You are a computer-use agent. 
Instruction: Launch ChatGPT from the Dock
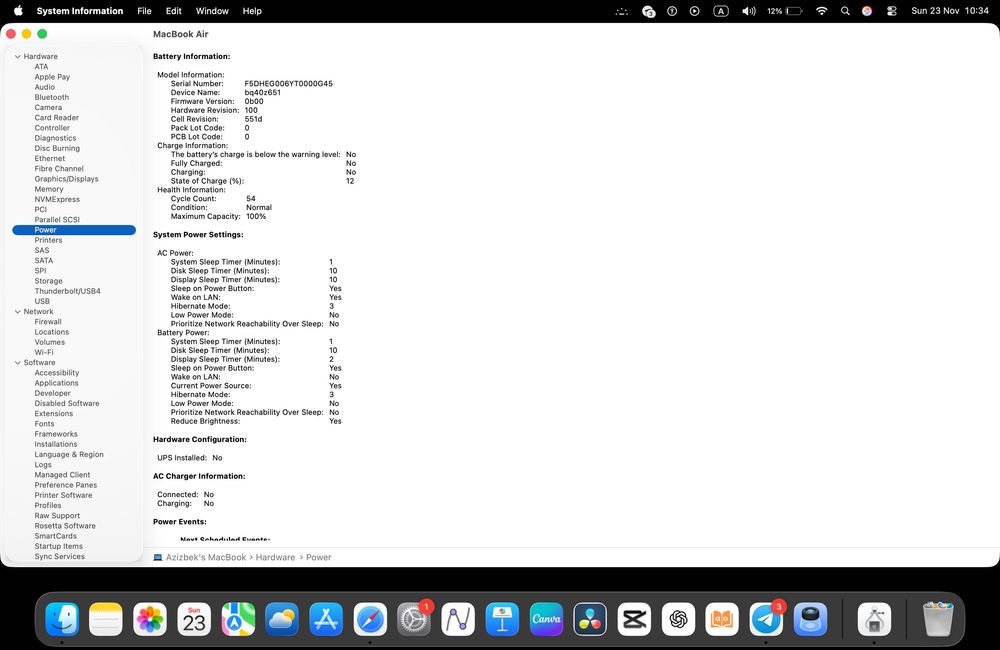678,619
